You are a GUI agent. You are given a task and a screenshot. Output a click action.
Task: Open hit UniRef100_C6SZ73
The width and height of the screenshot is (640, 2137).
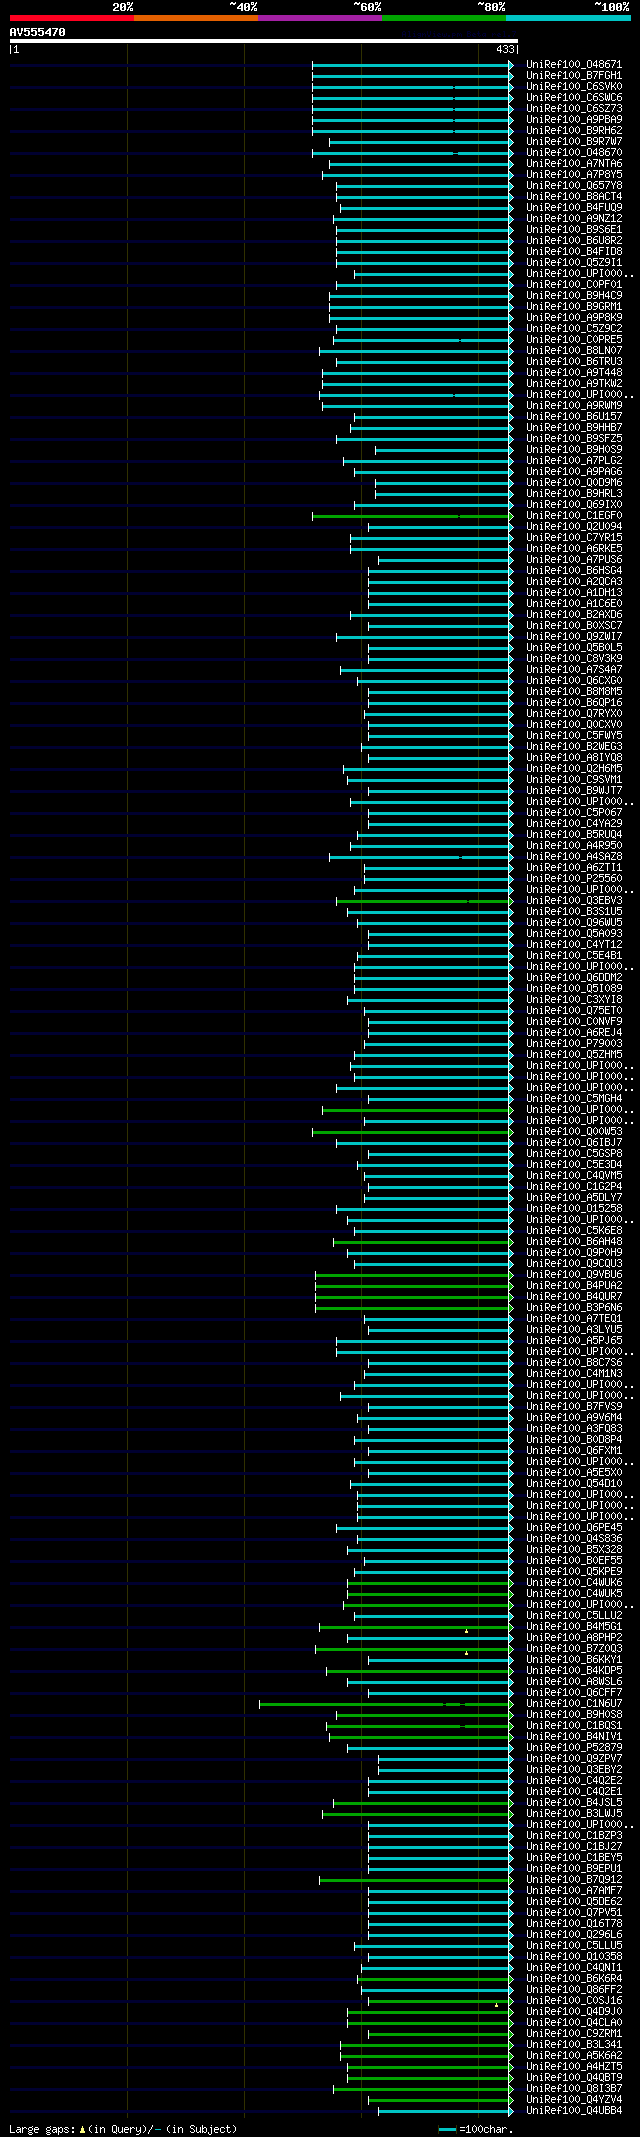[574, 108]
